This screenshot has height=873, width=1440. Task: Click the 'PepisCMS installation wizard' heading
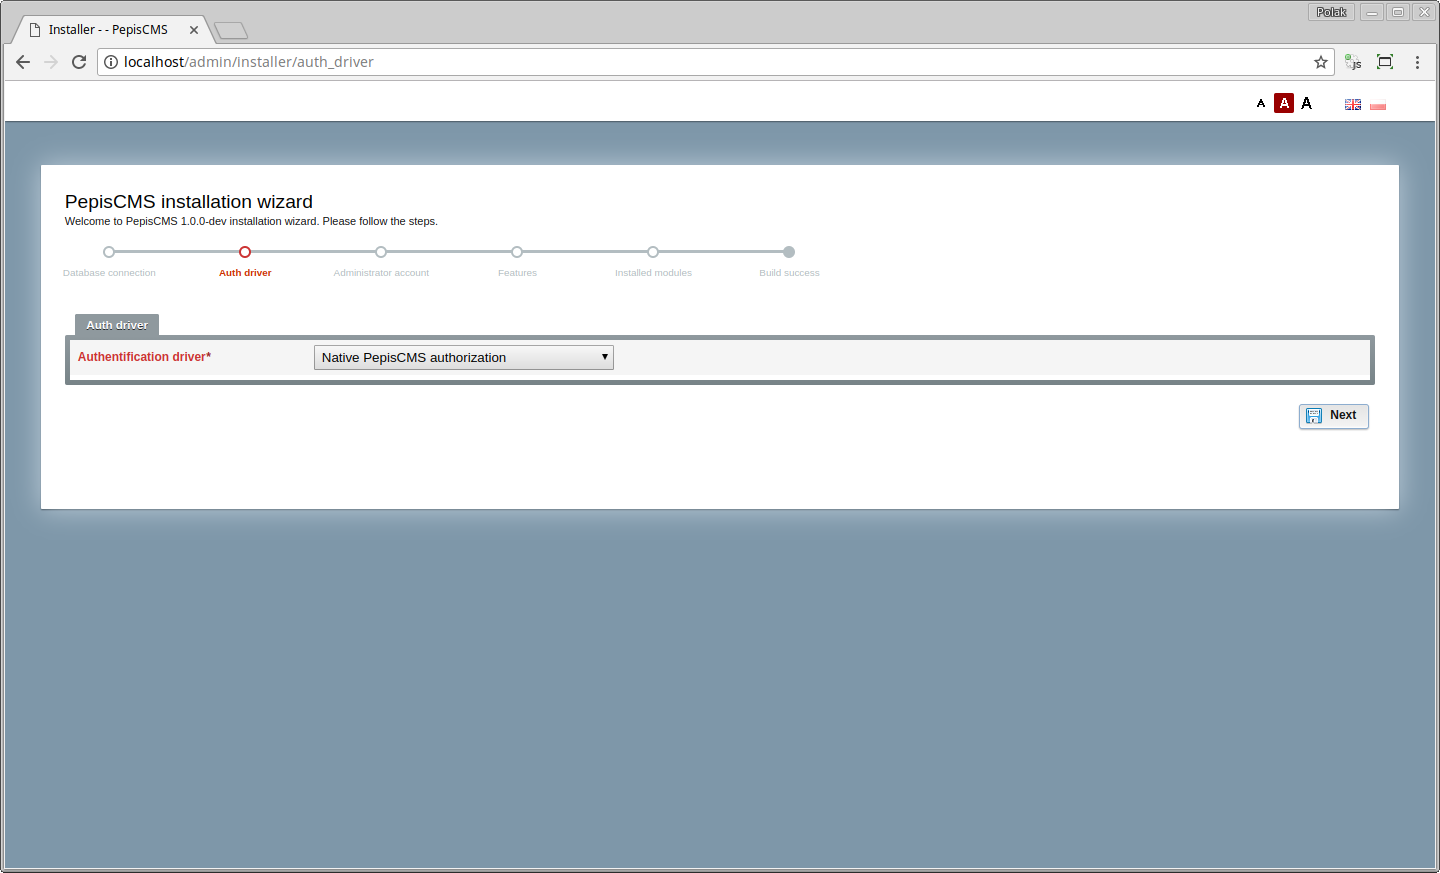189,202
